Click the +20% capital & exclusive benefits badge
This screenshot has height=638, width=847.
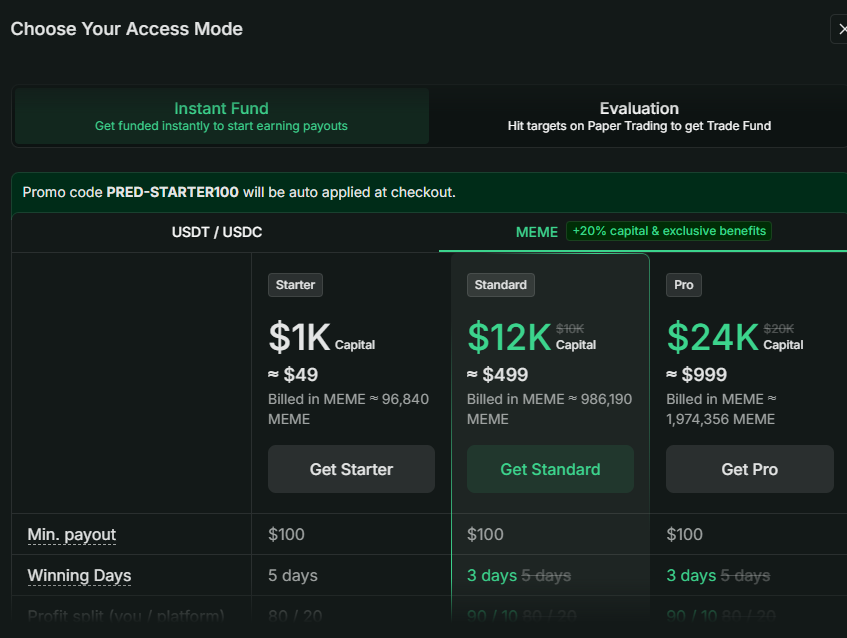pyautogui.click(x=669, y=231)
